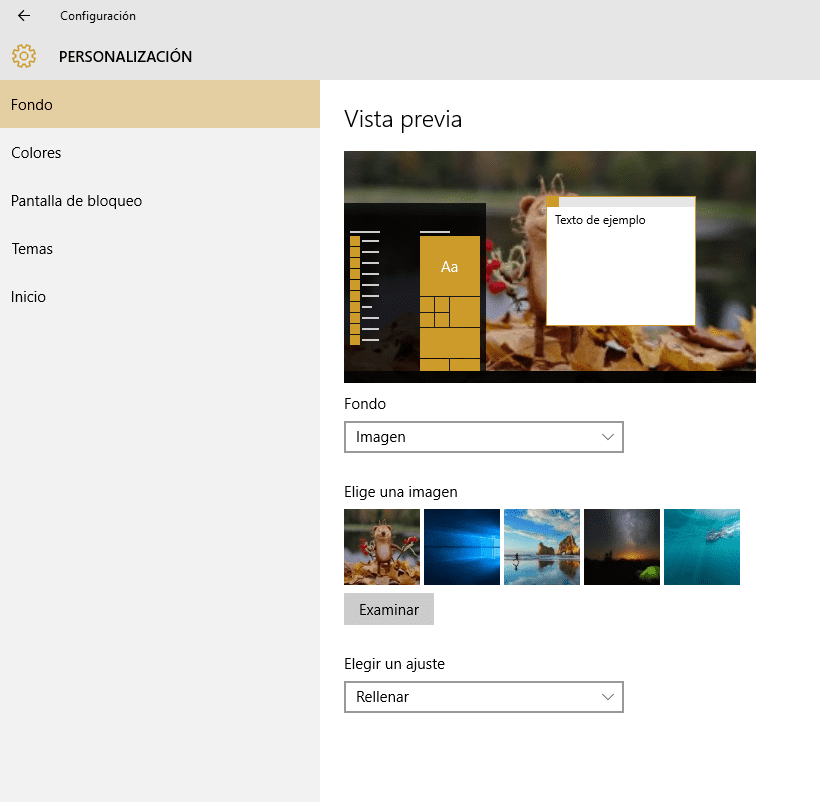Click the PERSONALIZACIÓN heading
The width and height of the screenshot is (820, 802).
point(125,56)
